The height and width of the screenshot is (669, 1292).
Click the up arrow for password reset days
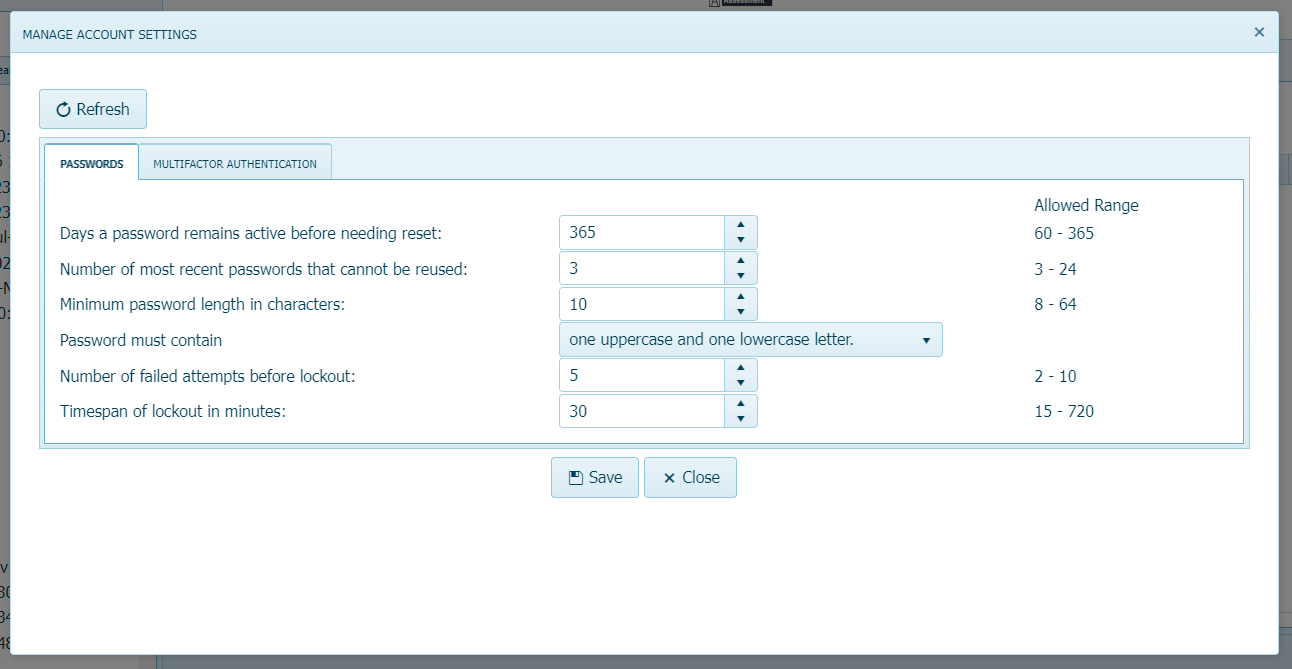[x=740, y=226]
